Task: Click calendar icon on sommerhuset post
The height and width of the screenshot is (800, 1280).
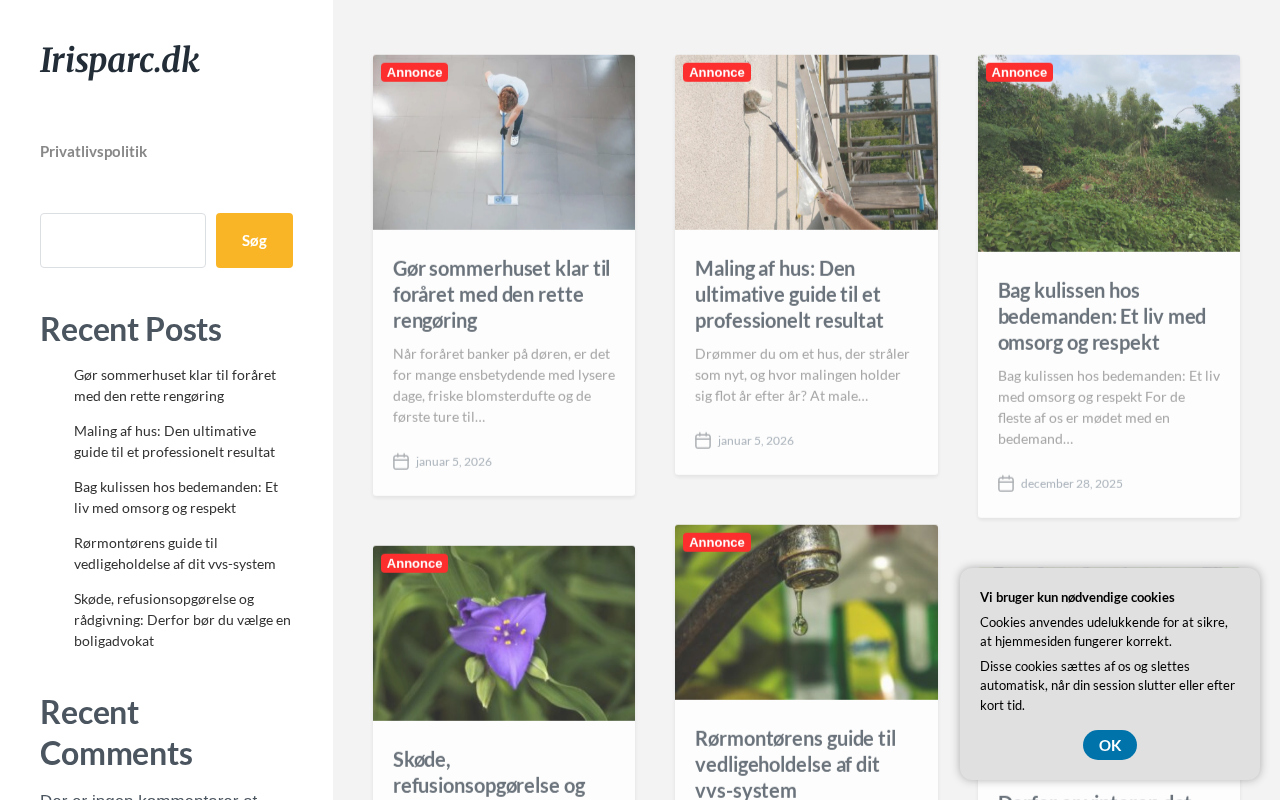Action: coord(401,461)
